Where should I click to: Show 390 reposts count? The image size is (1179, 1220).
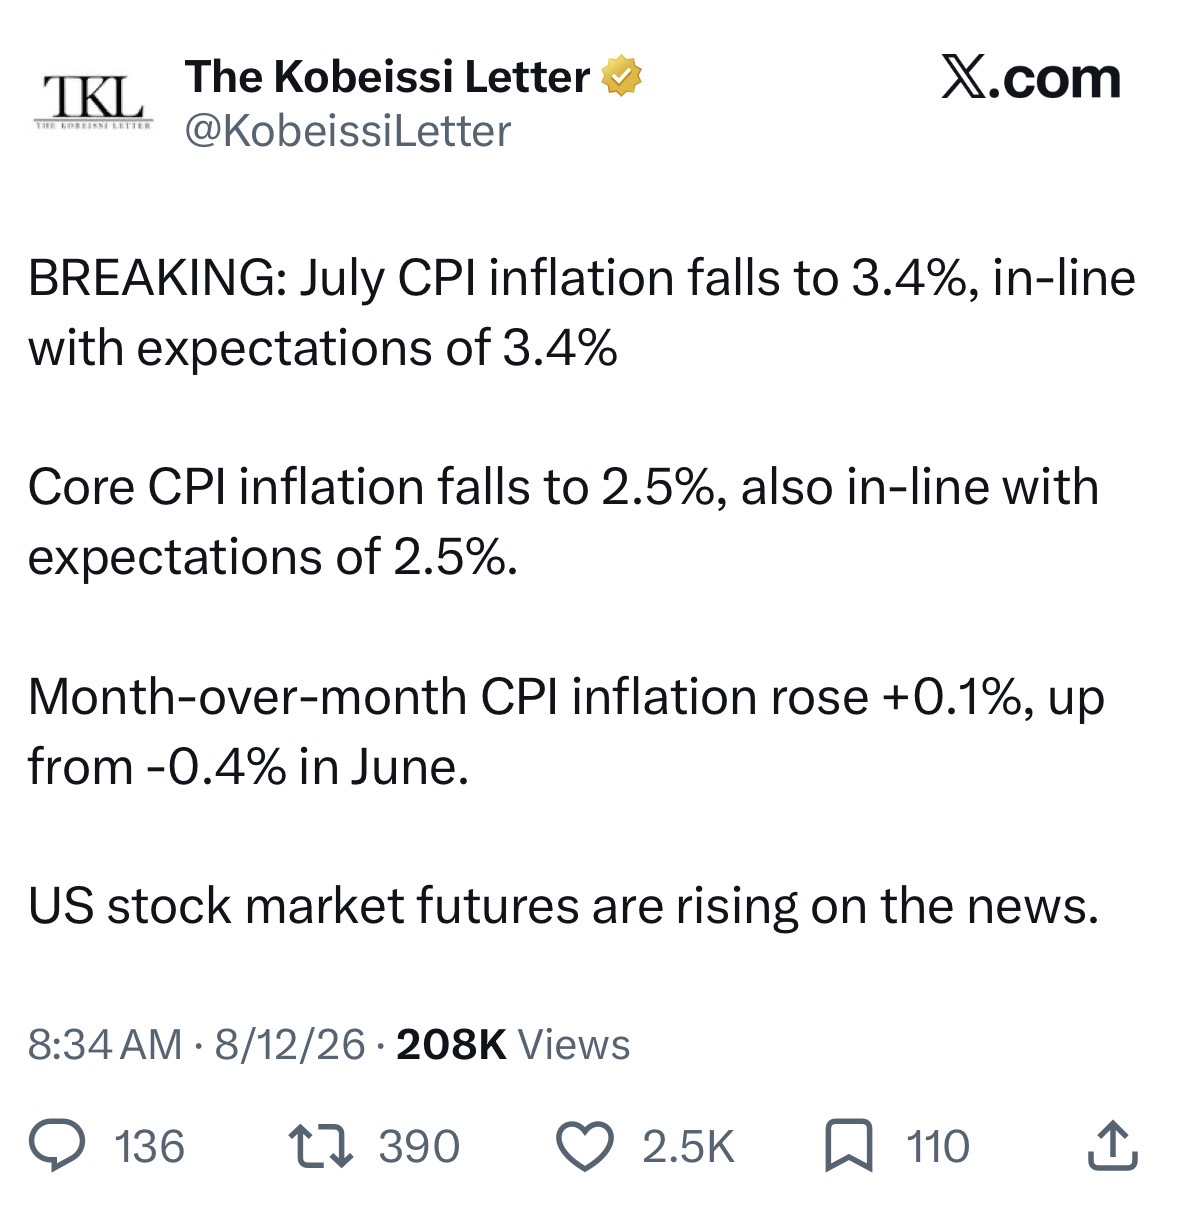(419, 1147)
